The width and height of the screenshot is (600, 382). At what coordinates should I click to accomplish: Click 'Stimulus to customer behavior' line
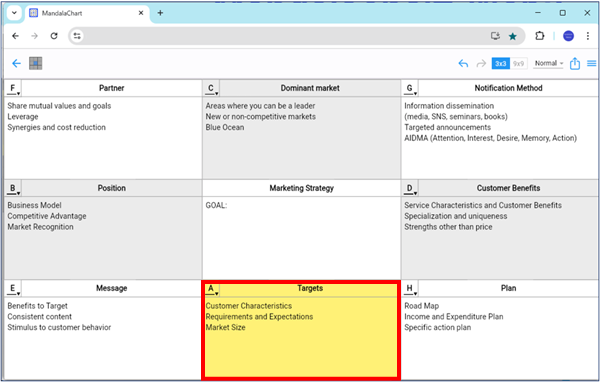coord(59,327)
